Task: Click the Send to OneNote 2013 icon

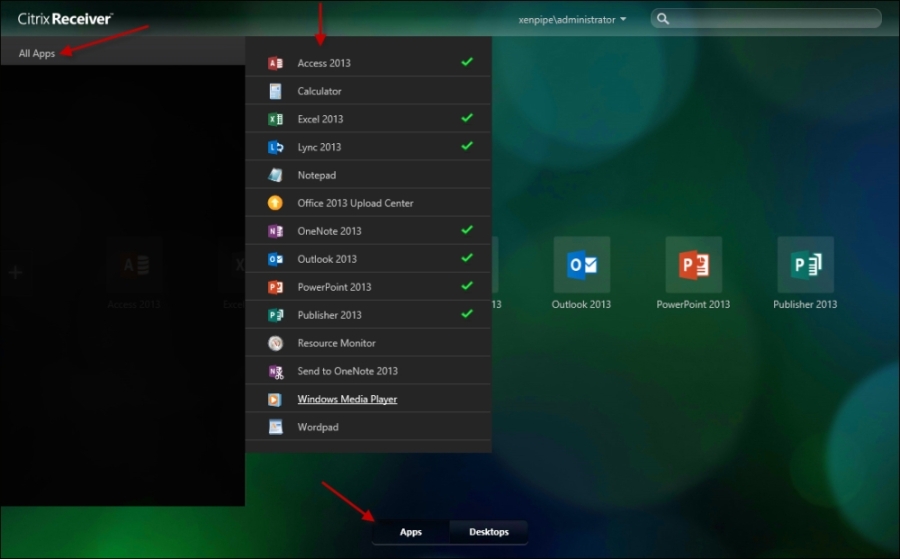Action: pyautogui.click(x=276, y=371)
